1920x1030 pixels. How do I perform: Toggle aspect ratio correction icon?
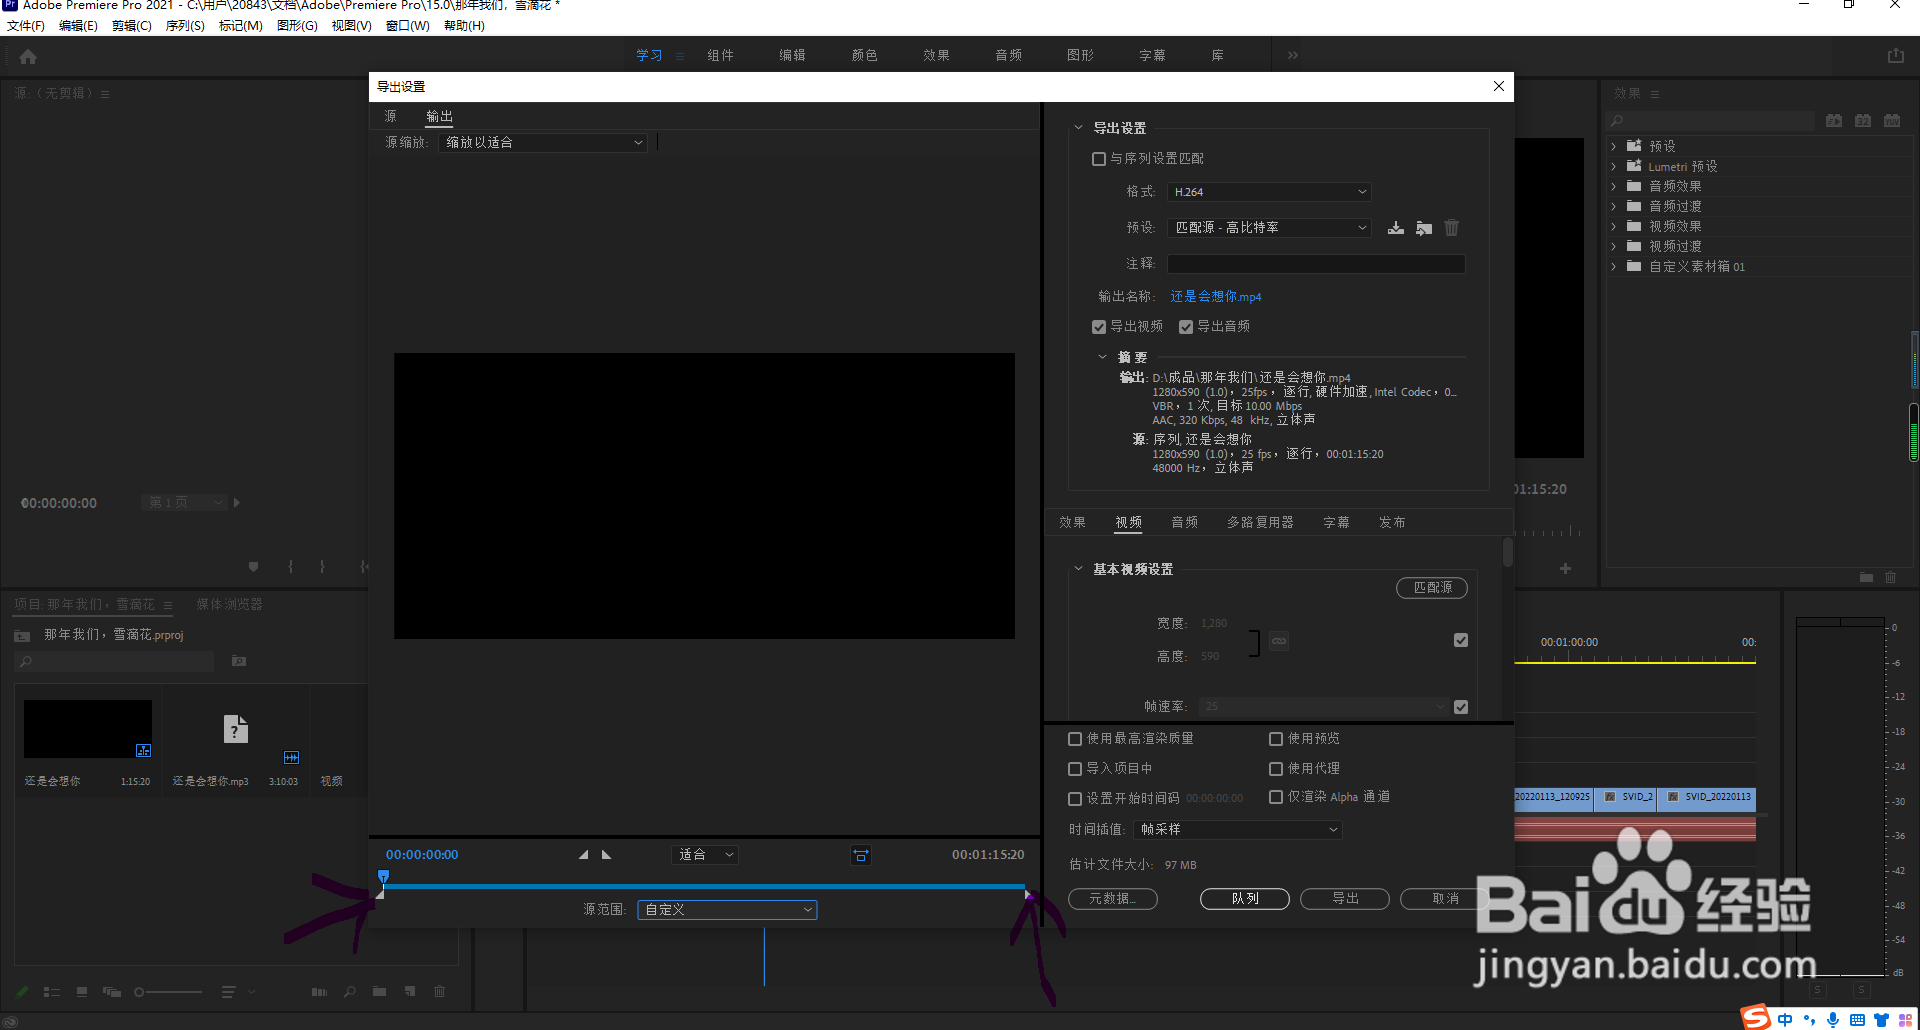(861, 855)
